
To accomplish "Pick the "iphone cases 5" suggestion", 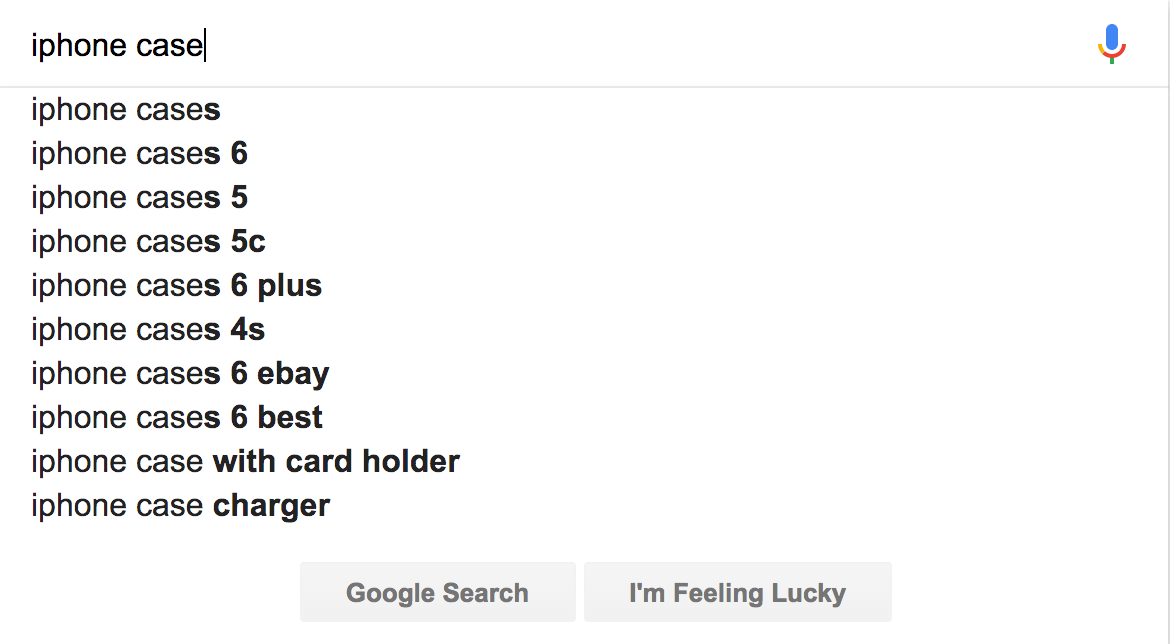I will point(139,198).
